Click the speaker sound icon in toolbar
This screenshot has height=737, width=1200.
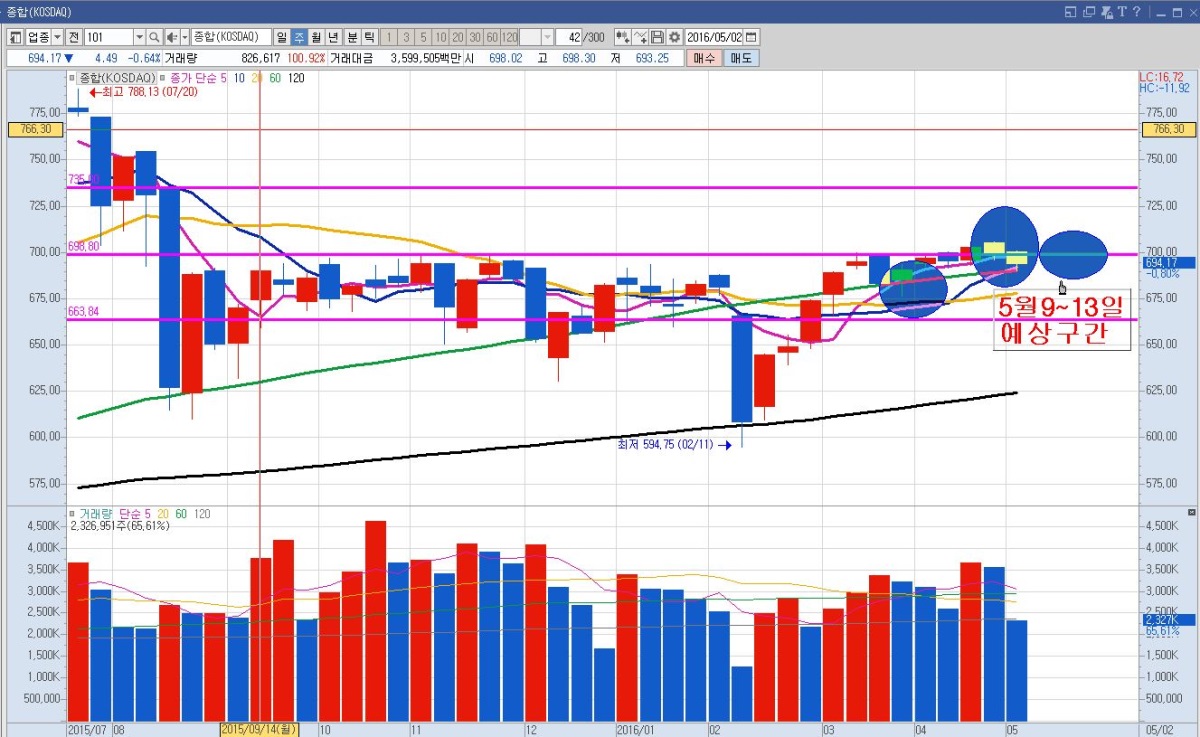171,37
